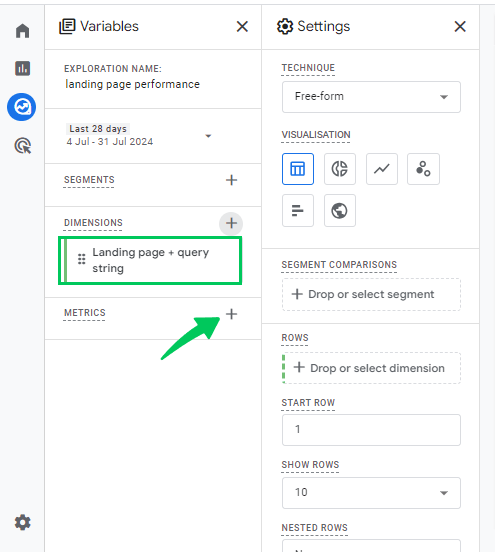The height and width of the screenshot is (552, 495).
Task: Expand the Last 28 days date picker
Action: tap(139, 136)
